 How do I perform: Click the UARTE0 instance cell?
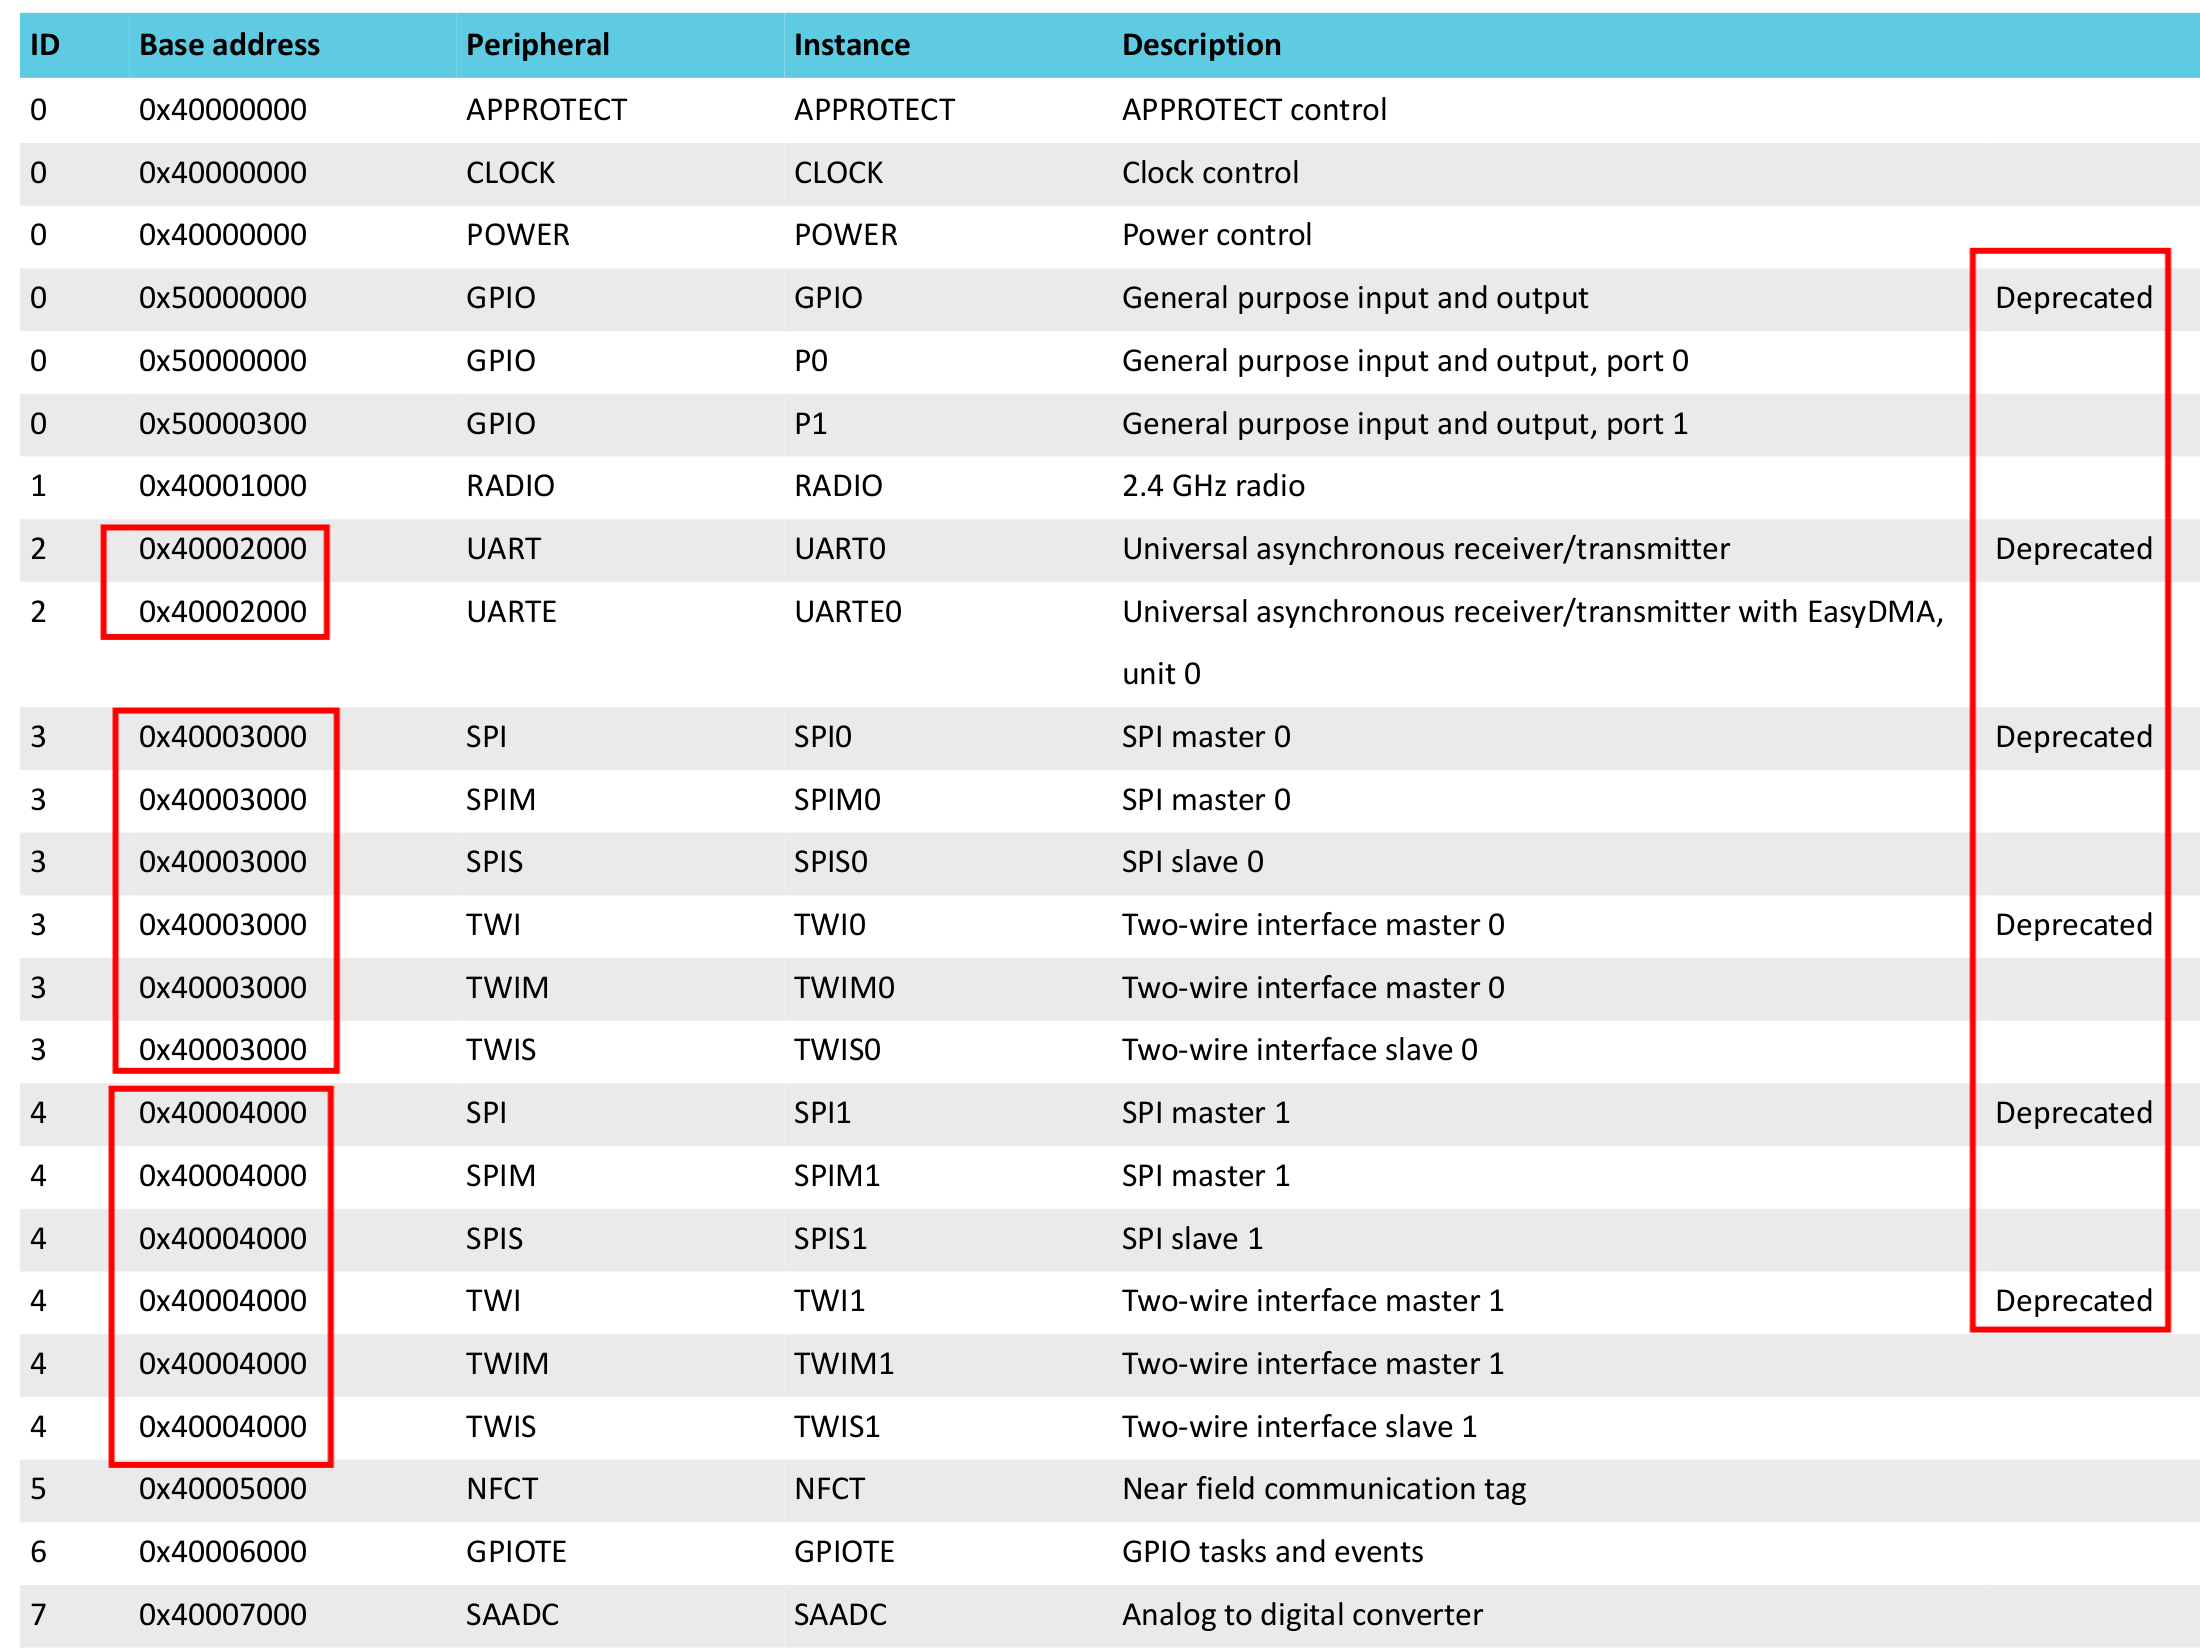(848, 611)
